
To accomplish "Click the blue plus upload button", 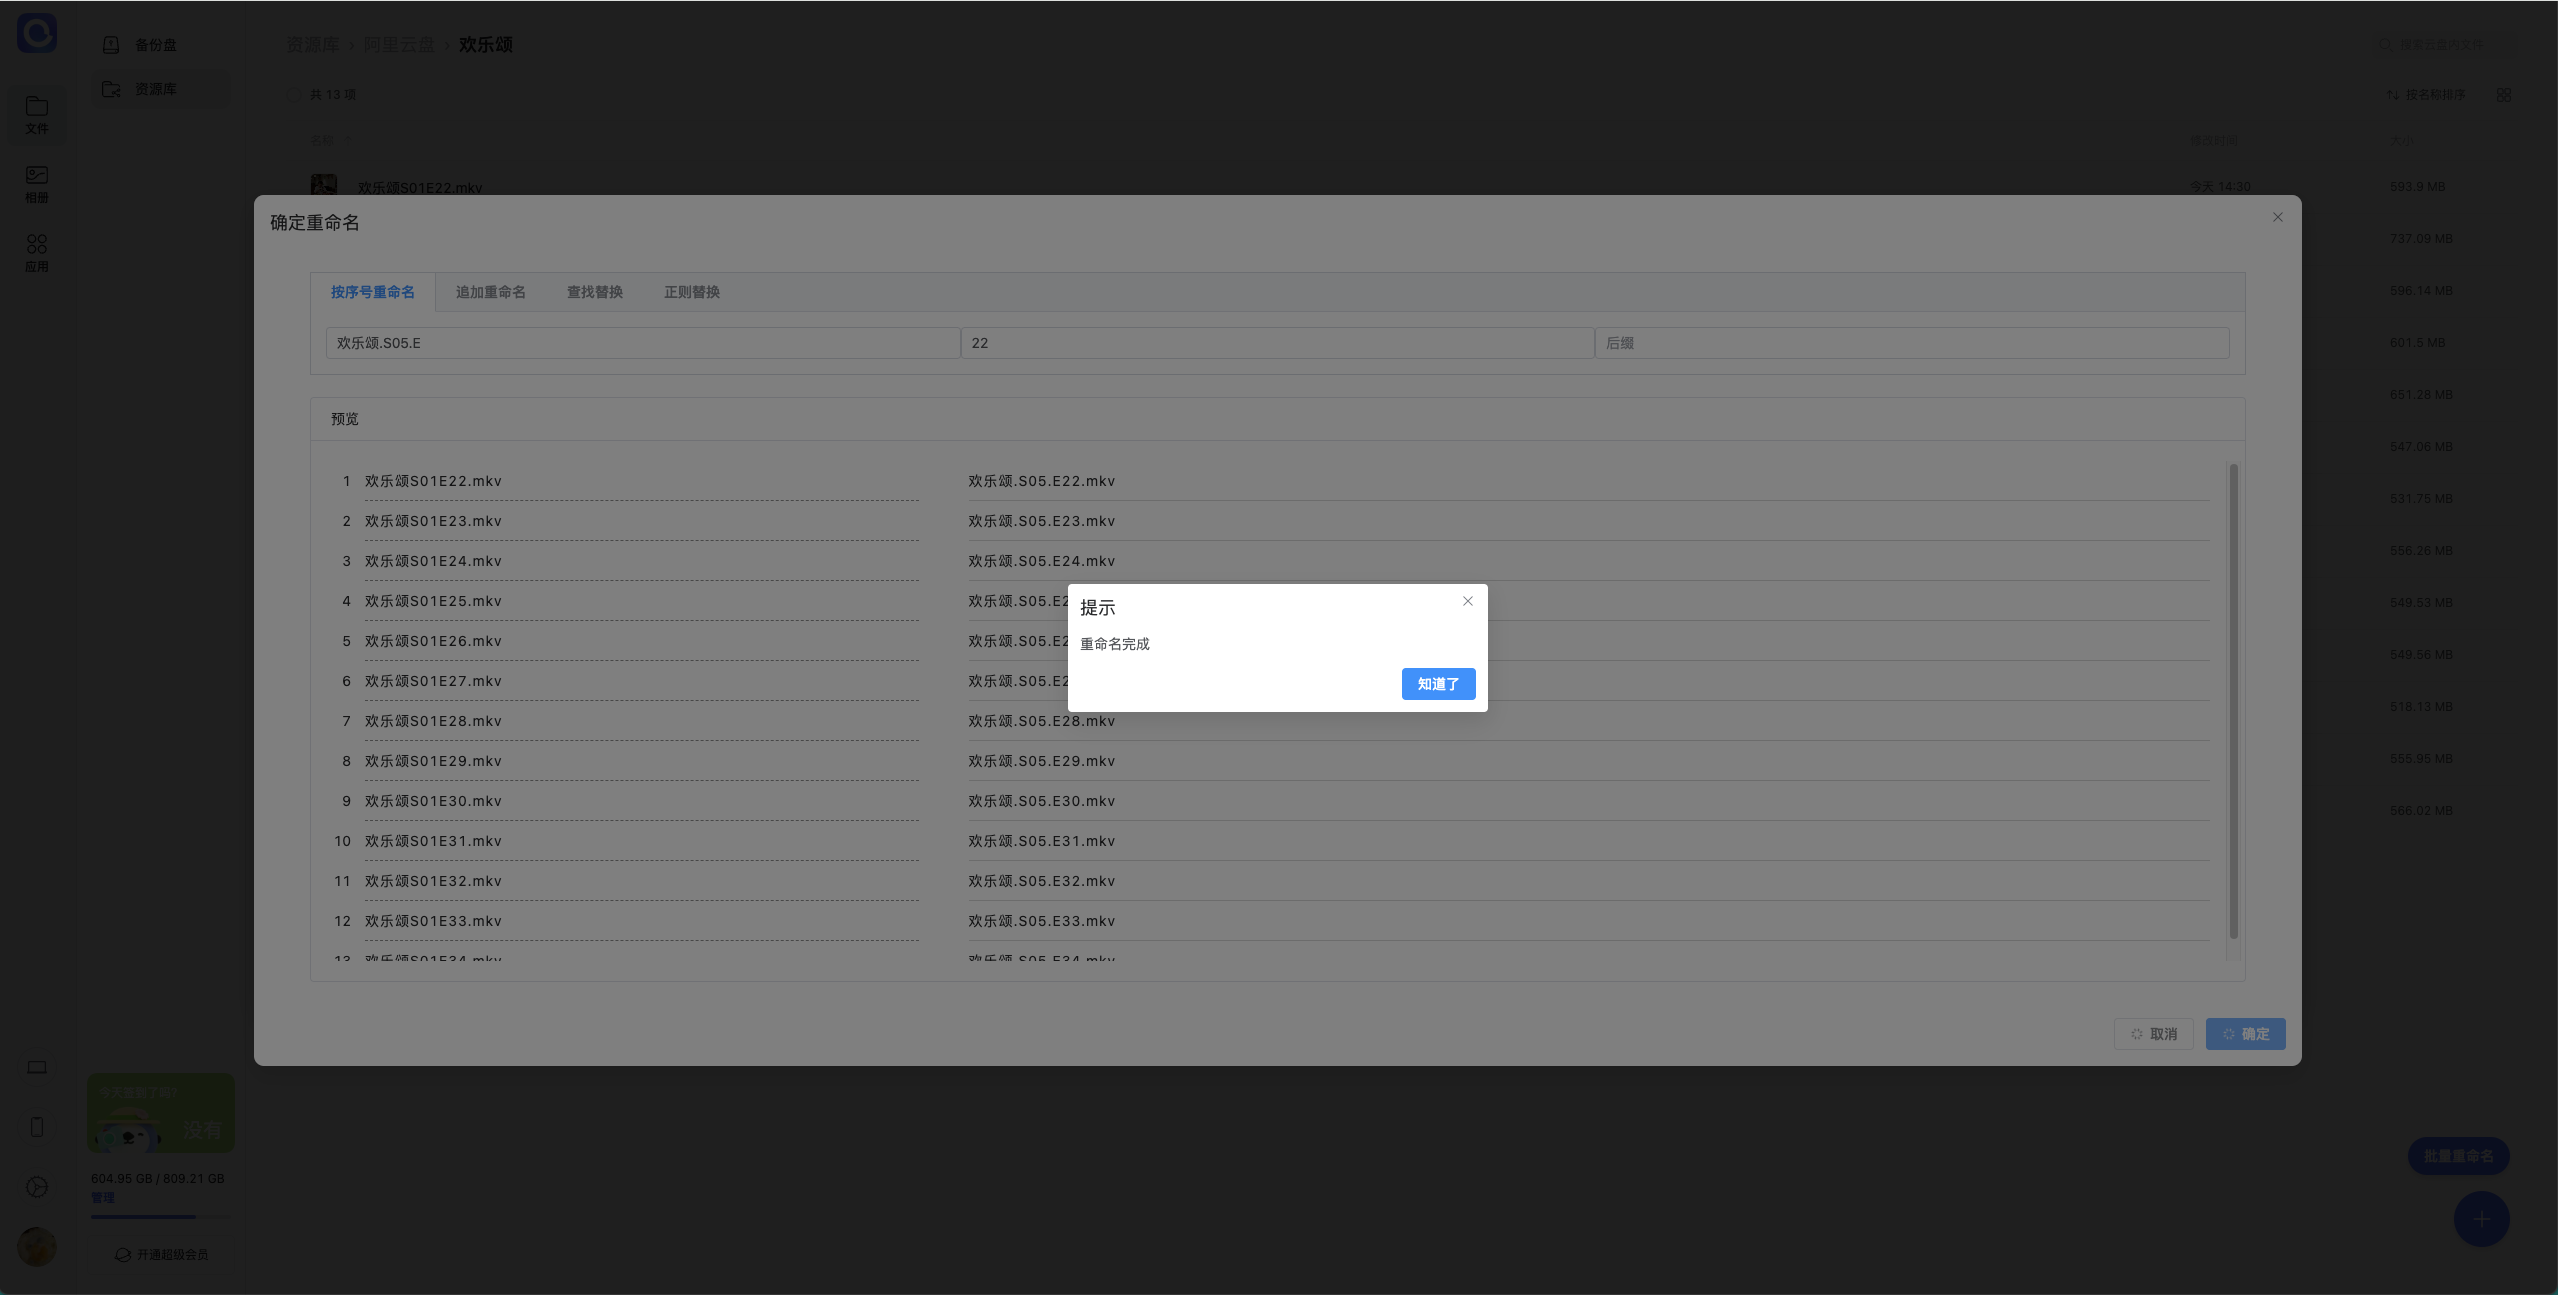I will [x=2481, y=1219].
